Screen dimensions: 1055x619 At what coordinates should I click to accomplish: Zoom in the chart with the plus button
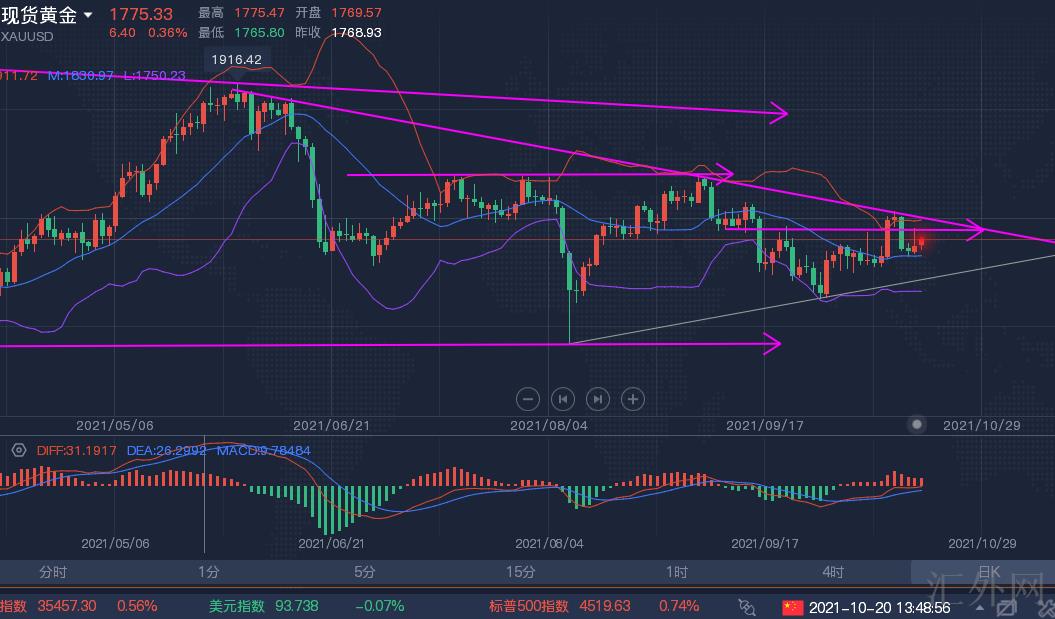(632, 399)
